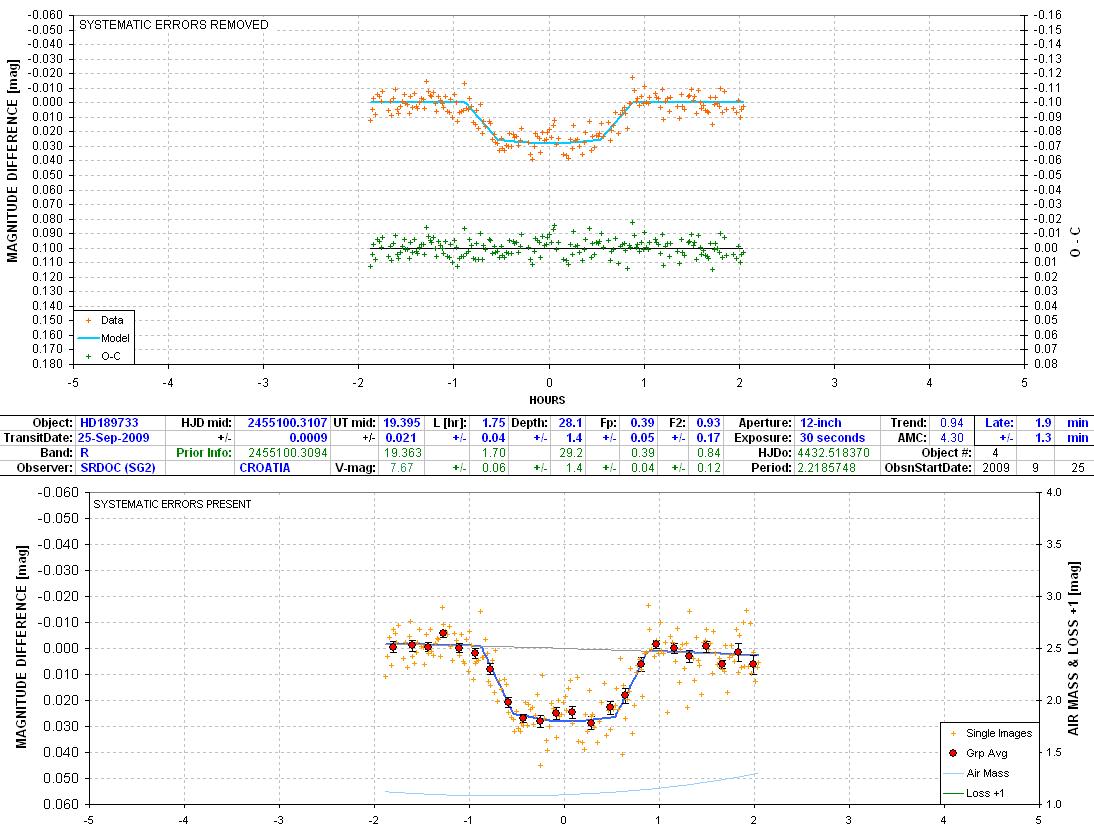Click the SYSTEMATIC ERRORS PRESENT chart title
This screenshot has width=1094, height=830.
172,504
